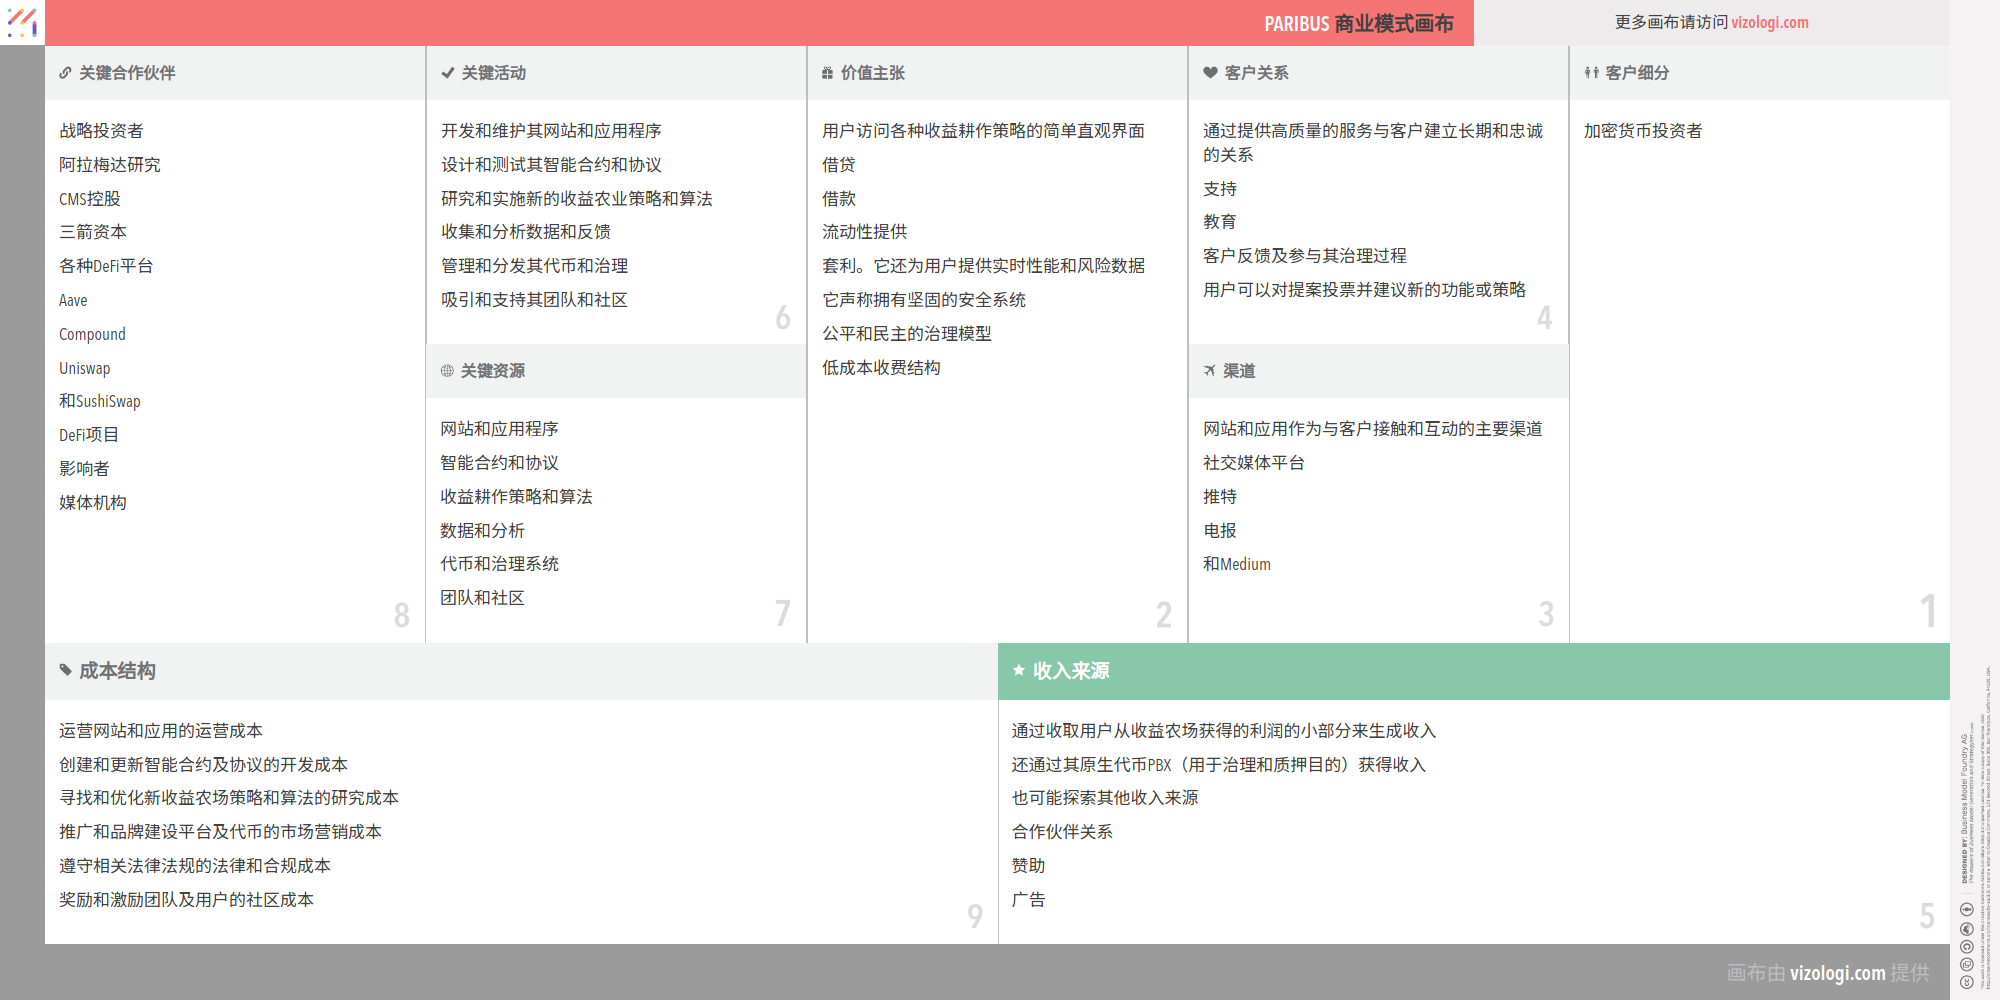Click the gift icon beside 价值主张
Screen dimensions: 2000x1000
[827, 73]
